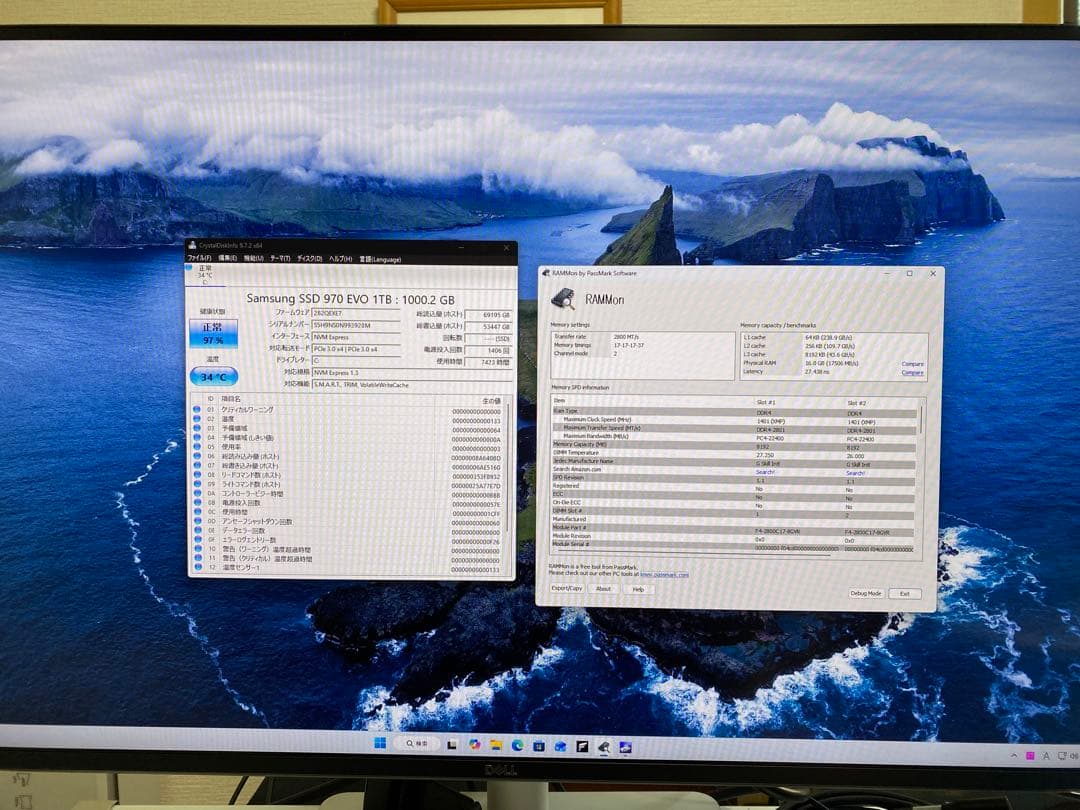Viewport: 1080px width, 810px height.
Task: Click the Export/Copy button in RAMMon
Action: click(x=567, y=588)
